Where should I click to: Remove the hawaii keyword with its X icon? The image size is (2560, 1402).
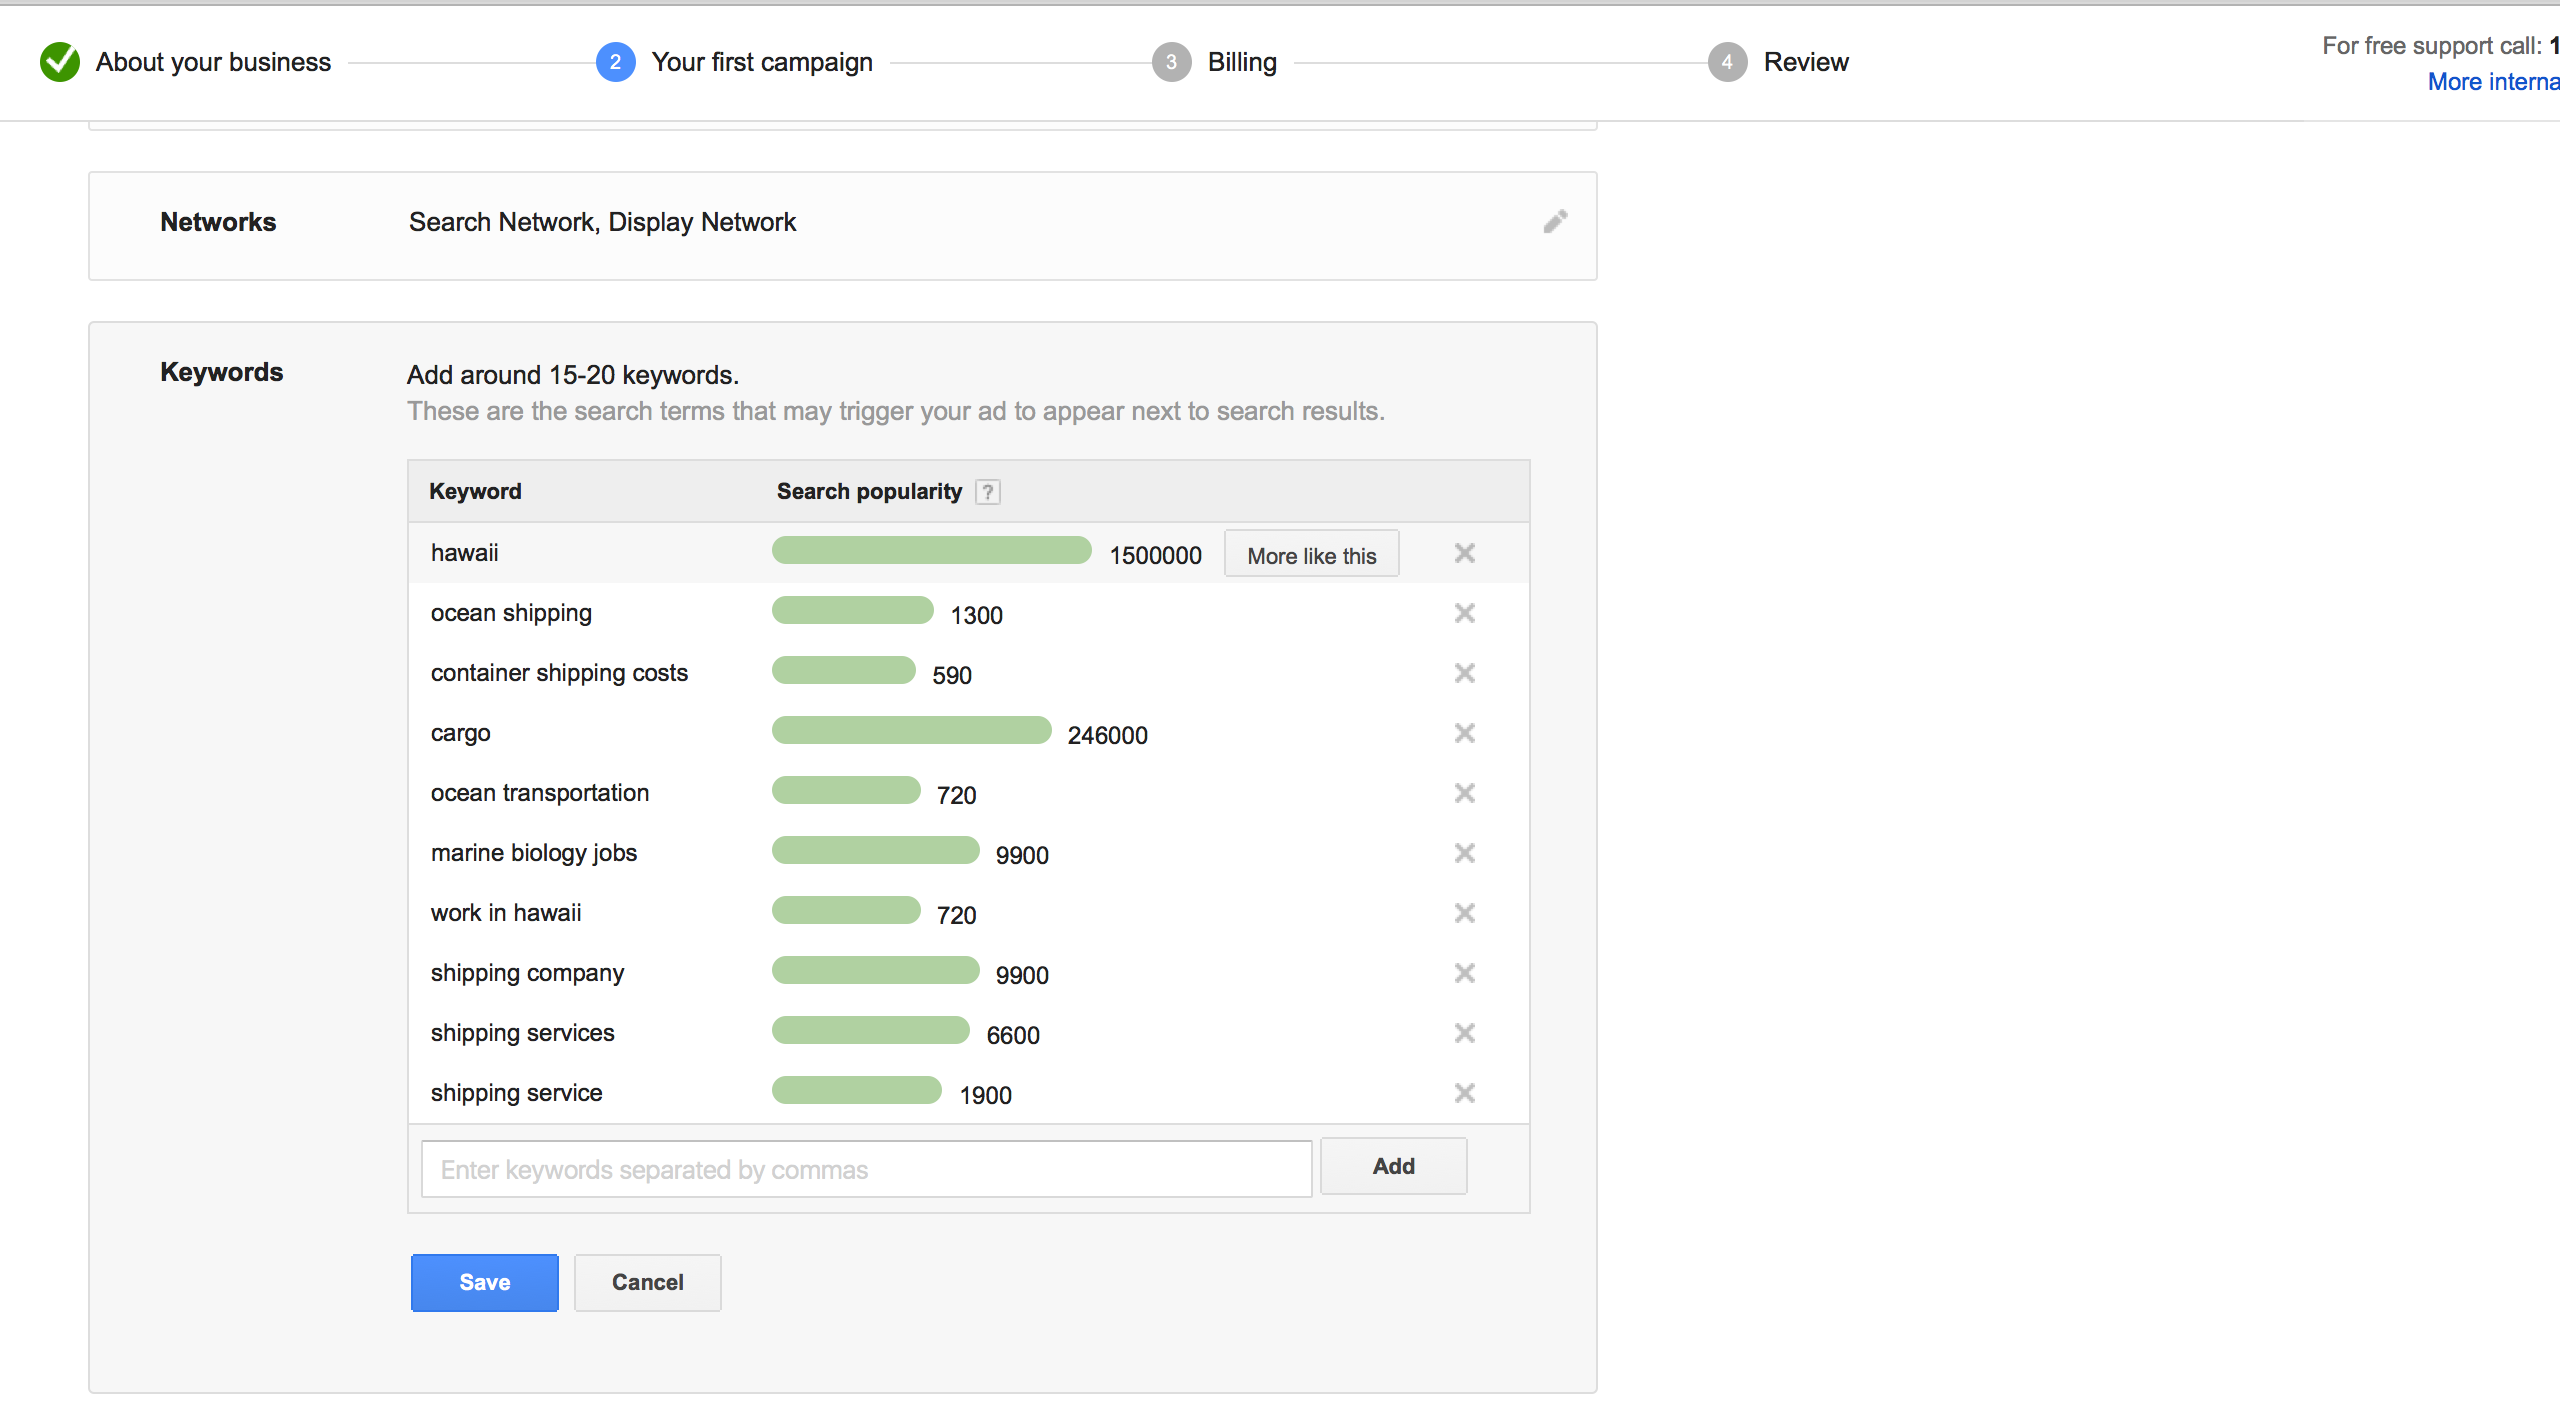click(1464, 553)
